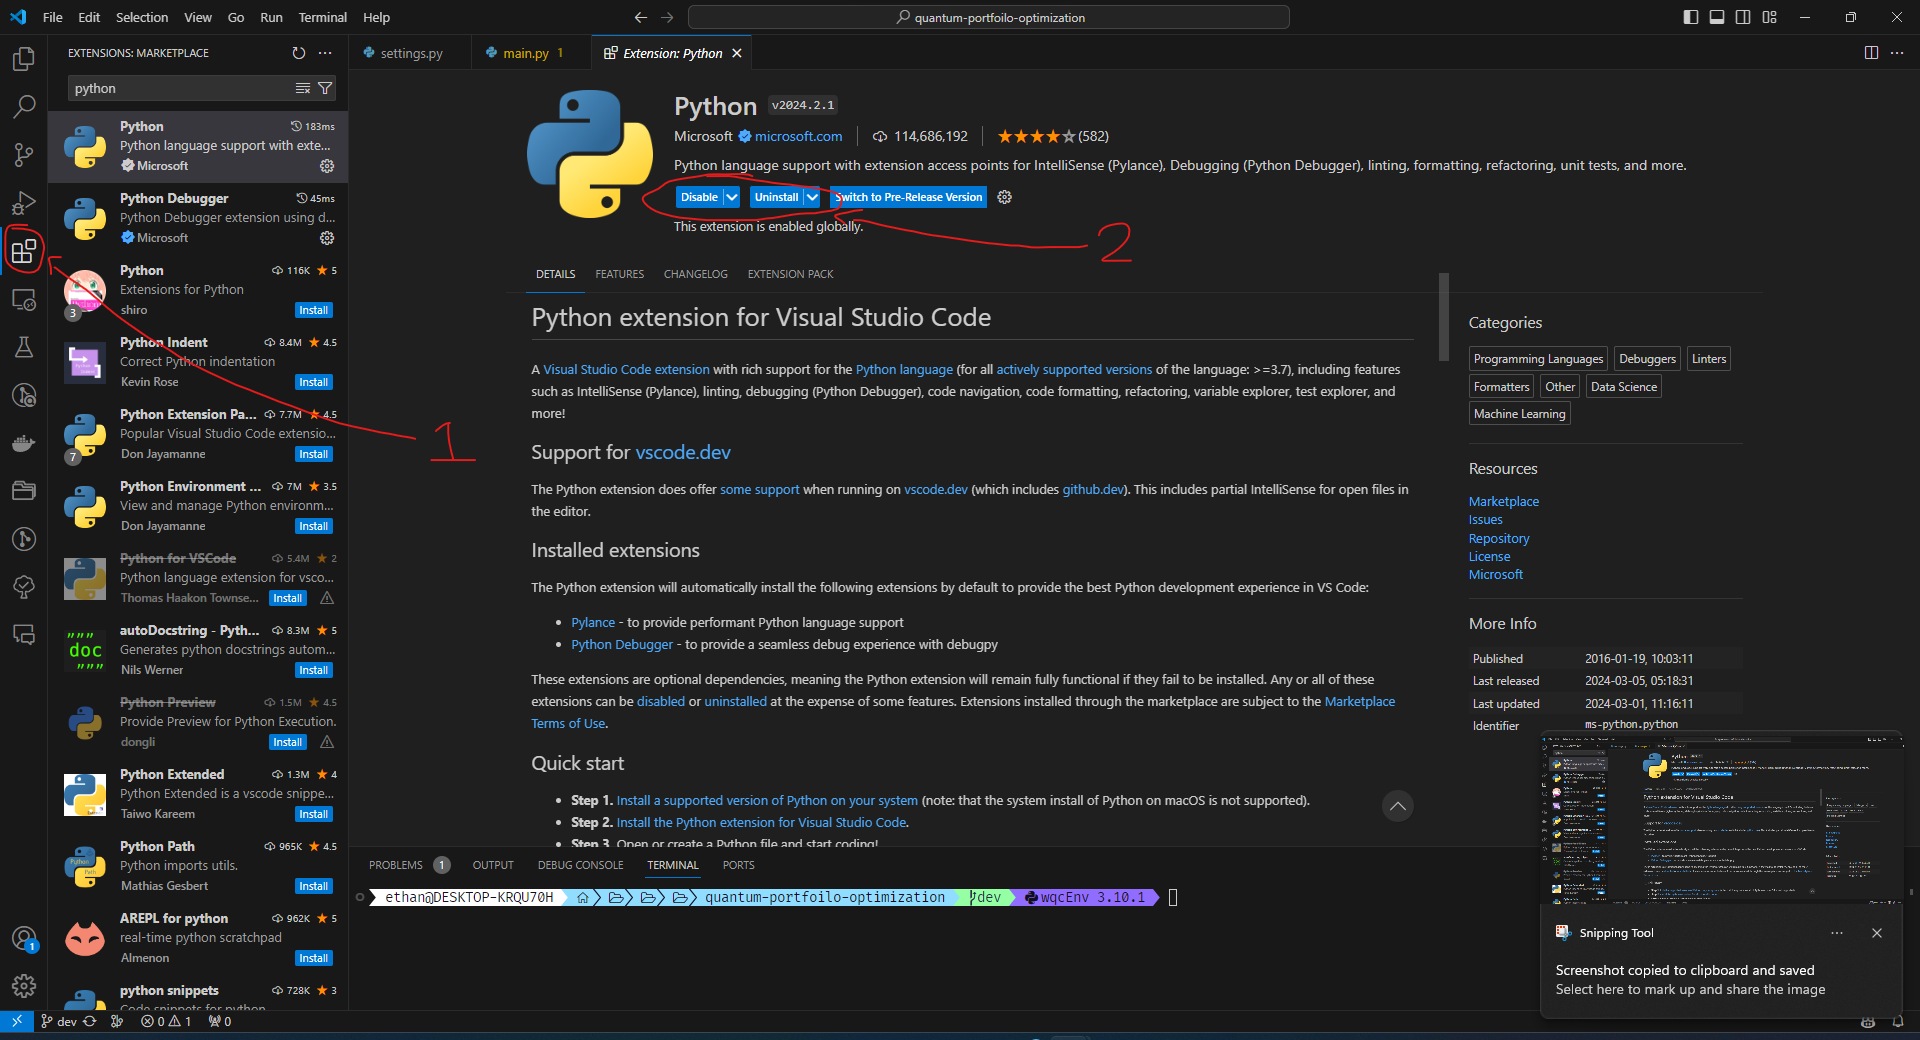Viewport: 1920px width, 1040px height.
Task: Click Switch to Pre-Release Version
Action: (x=907, y=197)
